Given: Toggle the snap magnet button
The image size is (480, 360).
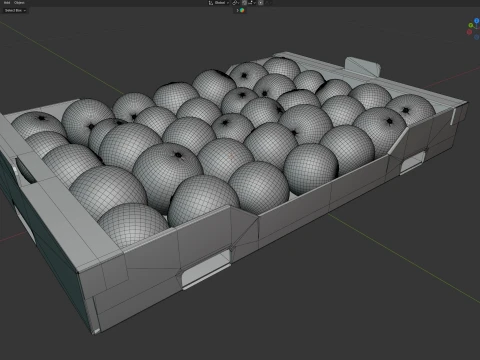Looking at the screenshot, I should pyautogui.click(x=244, y=3).
